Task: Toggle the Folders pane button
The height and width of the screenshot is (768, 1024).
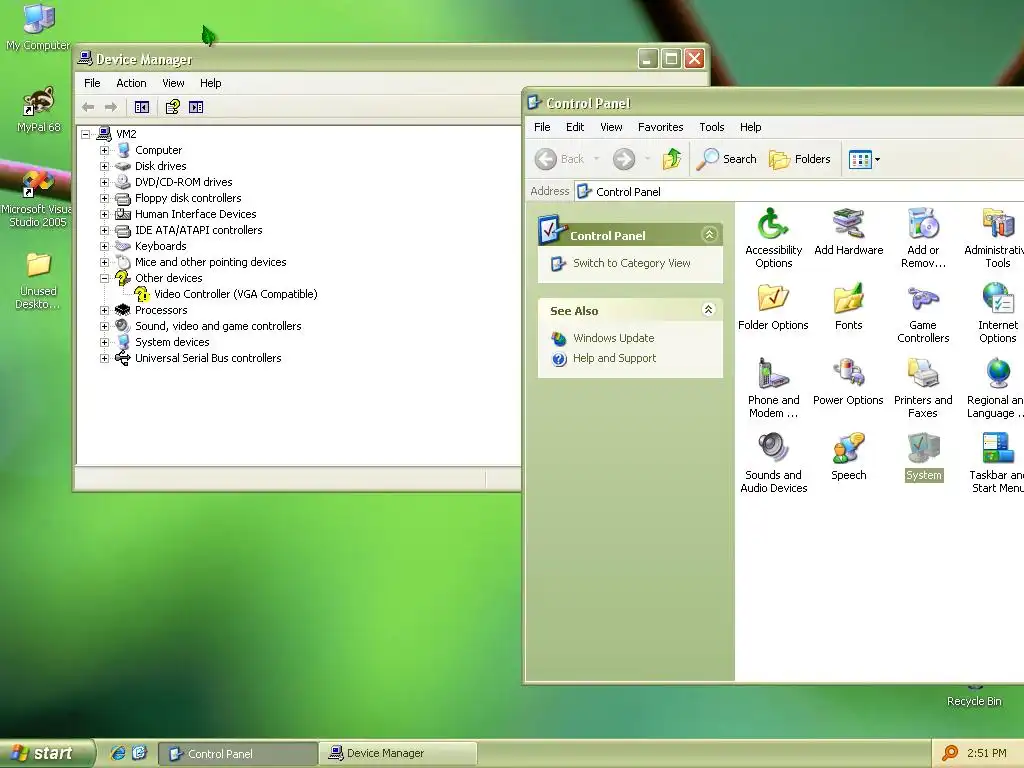Action: pyautogui.click(x=799, y=159)
